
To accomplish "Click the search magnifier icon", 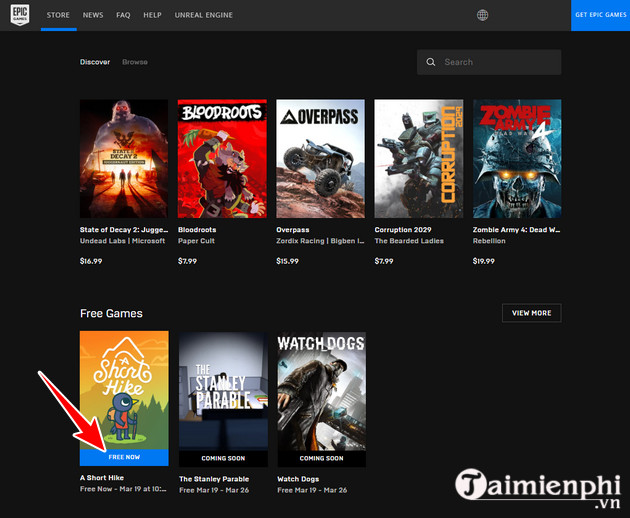I will click(431, 62).
